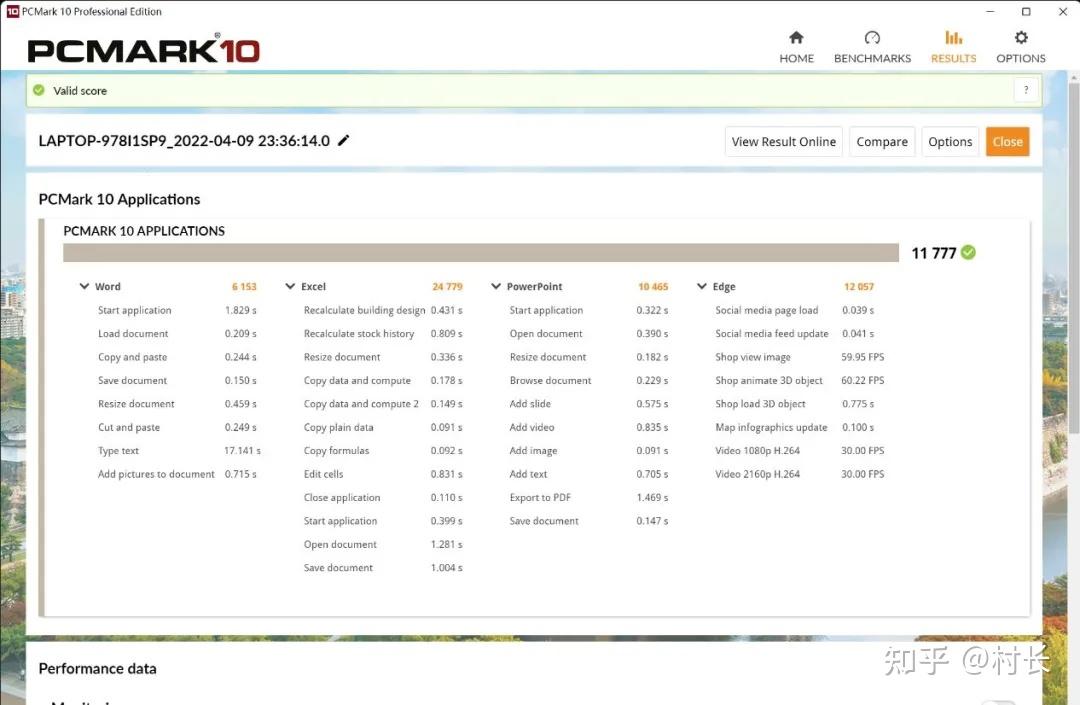Click 'Cut and paste' row in Word
Viewport: 1080px width, 705px height.
(x=177, y=427)
